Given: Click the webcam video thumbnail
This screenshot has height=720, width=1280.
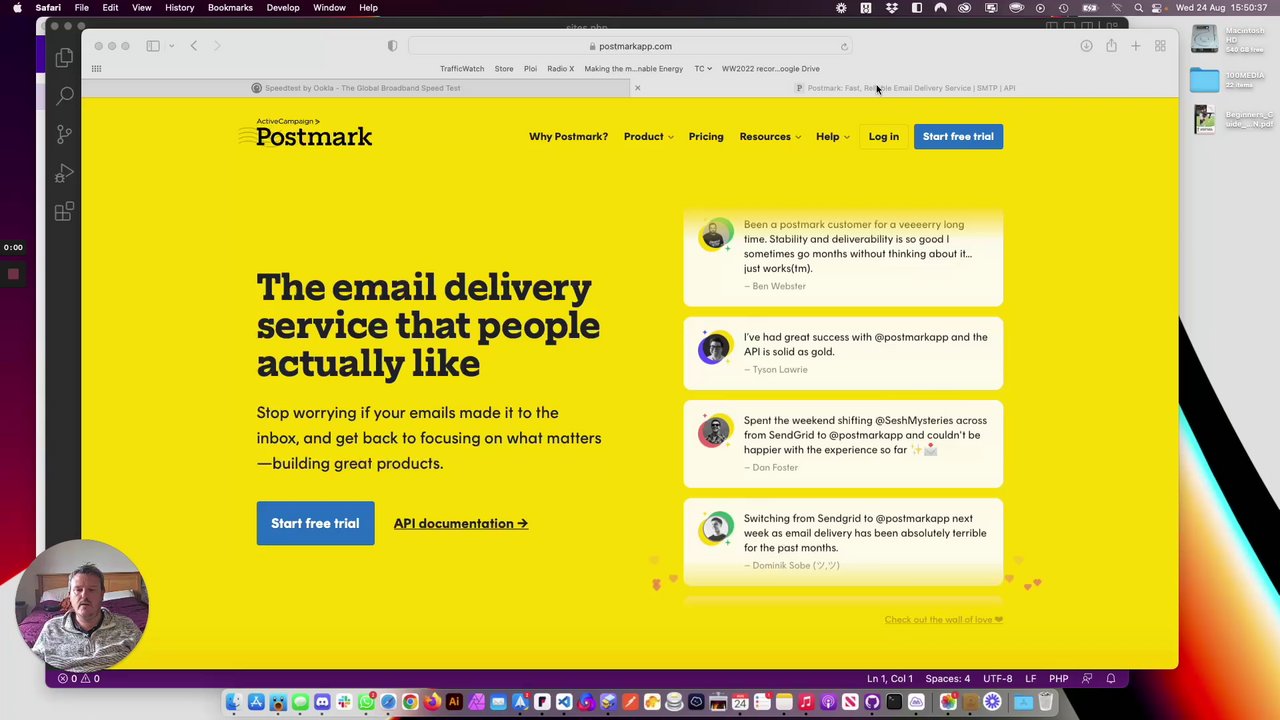Looking at the screenshot, I should pos(82,605).
